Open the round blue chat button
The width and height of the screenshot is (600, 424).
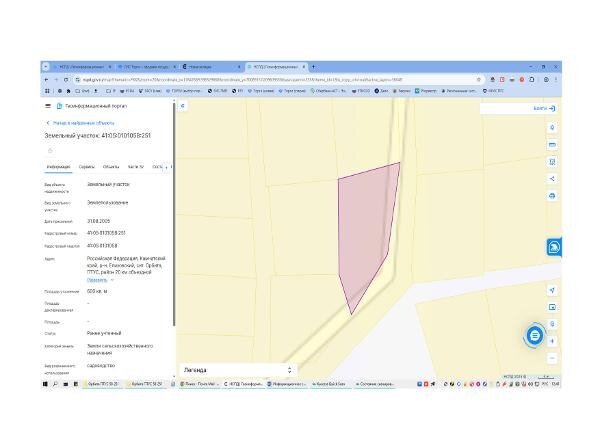coord(535,336)
